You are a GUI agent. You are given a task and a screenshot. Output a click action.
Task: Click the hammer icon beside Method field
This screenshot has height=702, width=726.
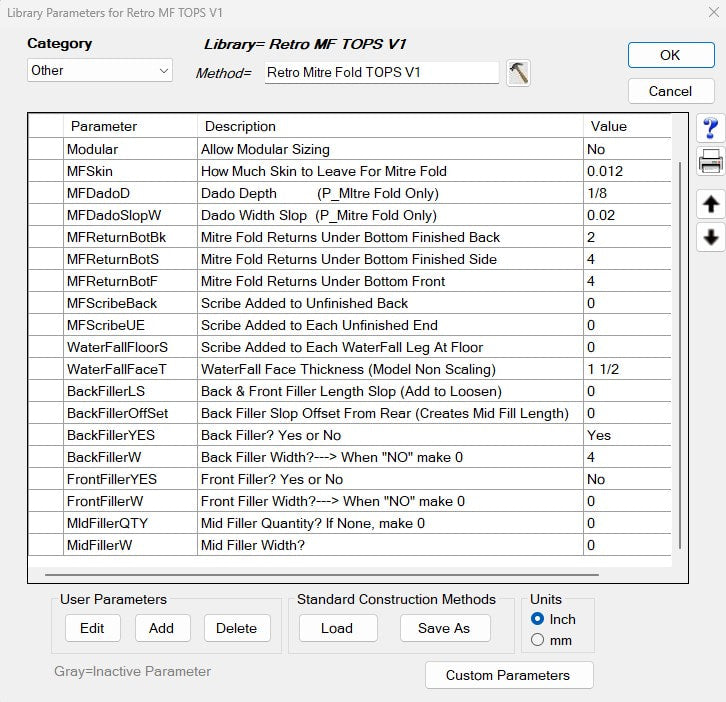[x=518, y=73]
